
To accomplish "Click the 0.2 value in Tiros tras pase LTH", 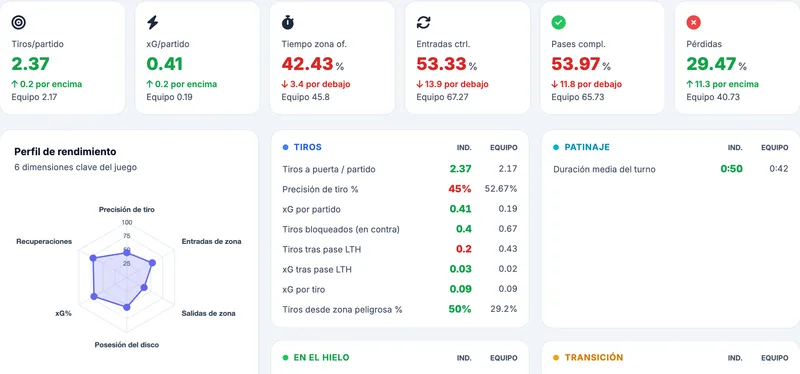I will tap(464, 249).
